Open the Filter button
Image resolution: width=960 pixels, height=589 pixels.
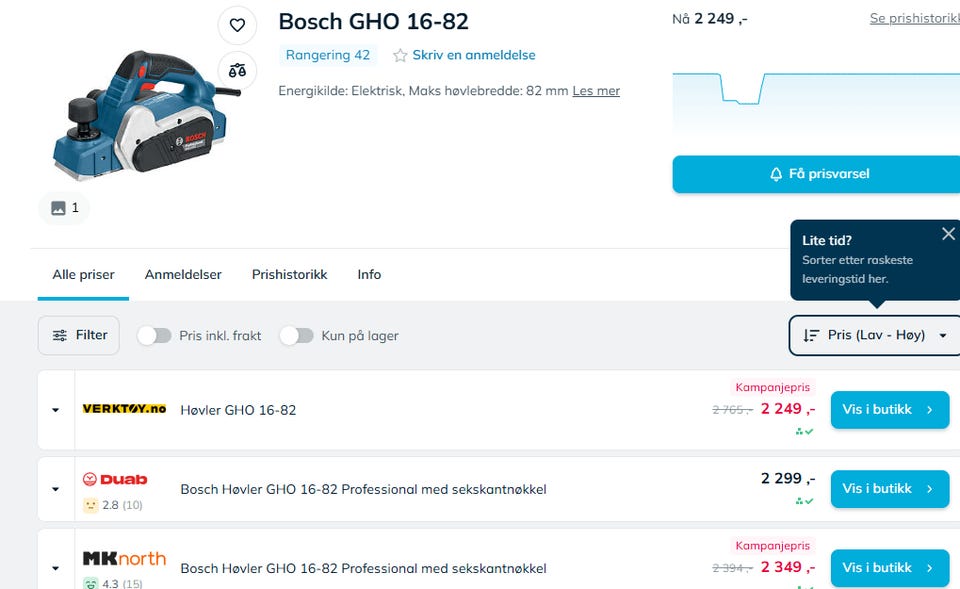(x=79, y=335)
